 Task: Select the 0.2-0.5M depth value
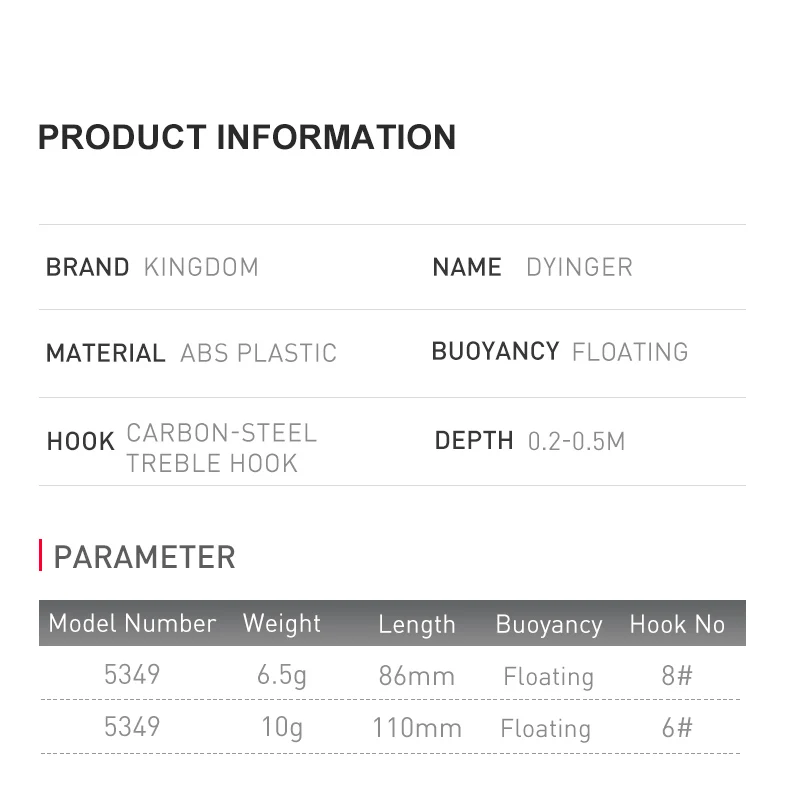(576, 442)
